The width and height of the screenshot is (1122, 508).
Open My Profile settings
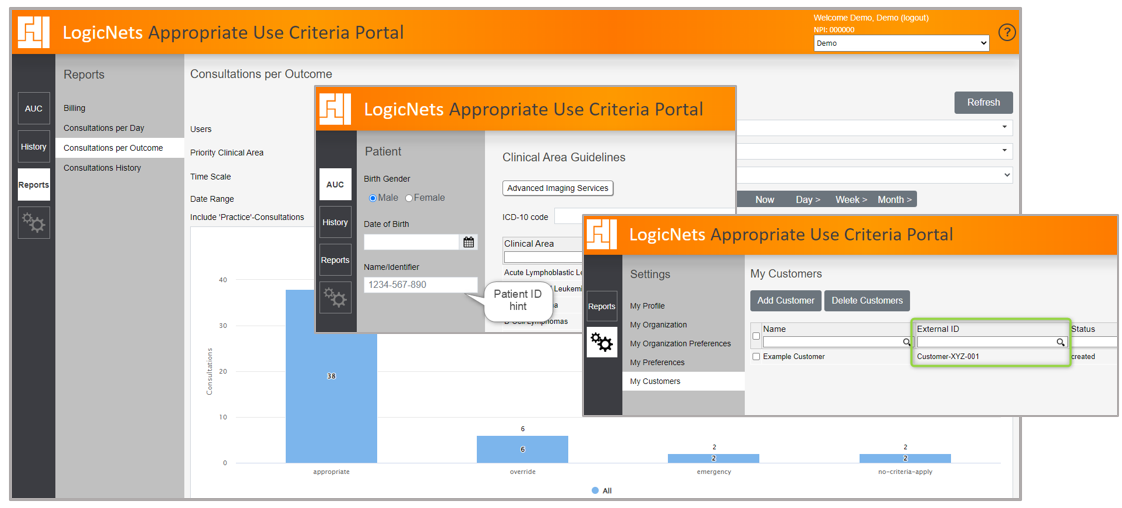coord(647,306)
